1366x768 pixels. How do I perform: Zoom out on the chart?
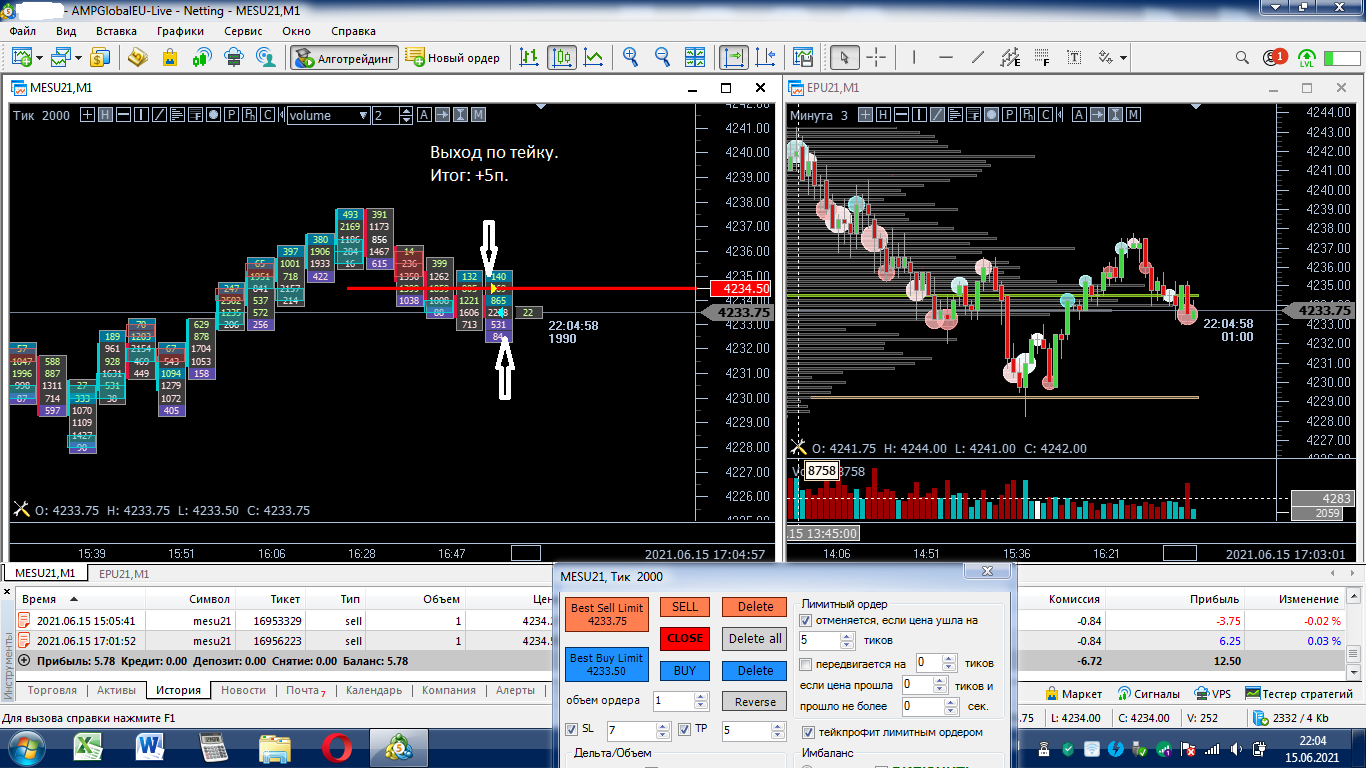[x=662, y=57]
